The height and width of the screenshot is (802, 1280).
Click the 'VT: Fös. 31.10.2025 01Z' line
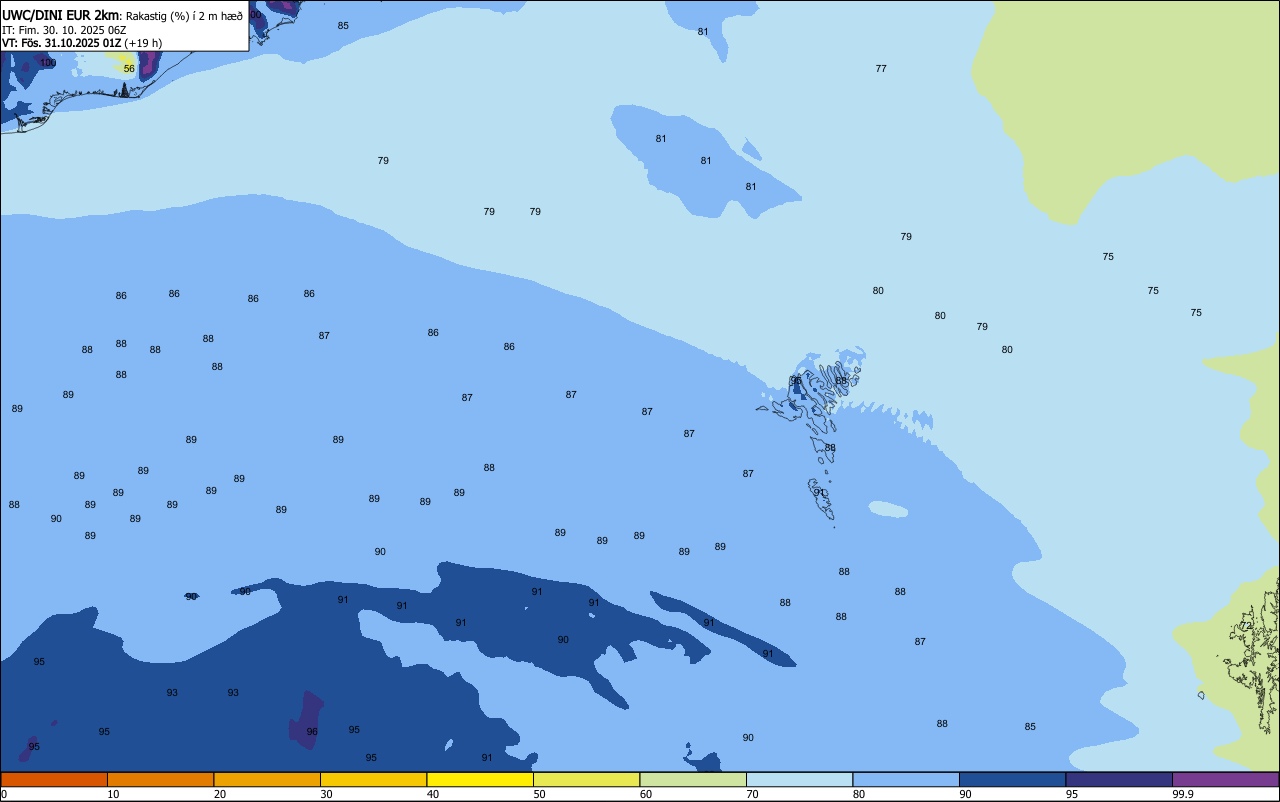click(61, 43)
